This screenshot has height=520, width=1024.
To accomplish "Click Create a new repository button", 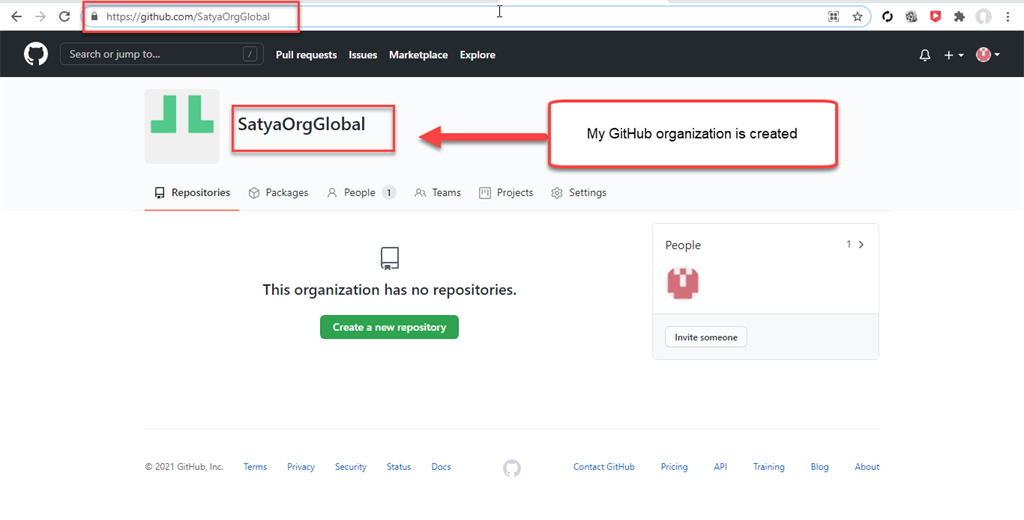I will tap(389, 327).
